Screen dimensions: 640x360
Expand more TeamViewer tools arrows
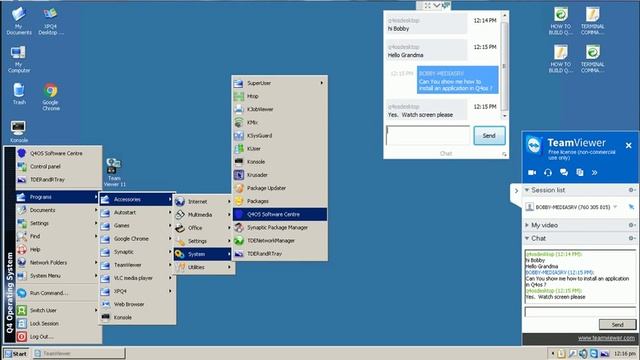coord(595,173)
